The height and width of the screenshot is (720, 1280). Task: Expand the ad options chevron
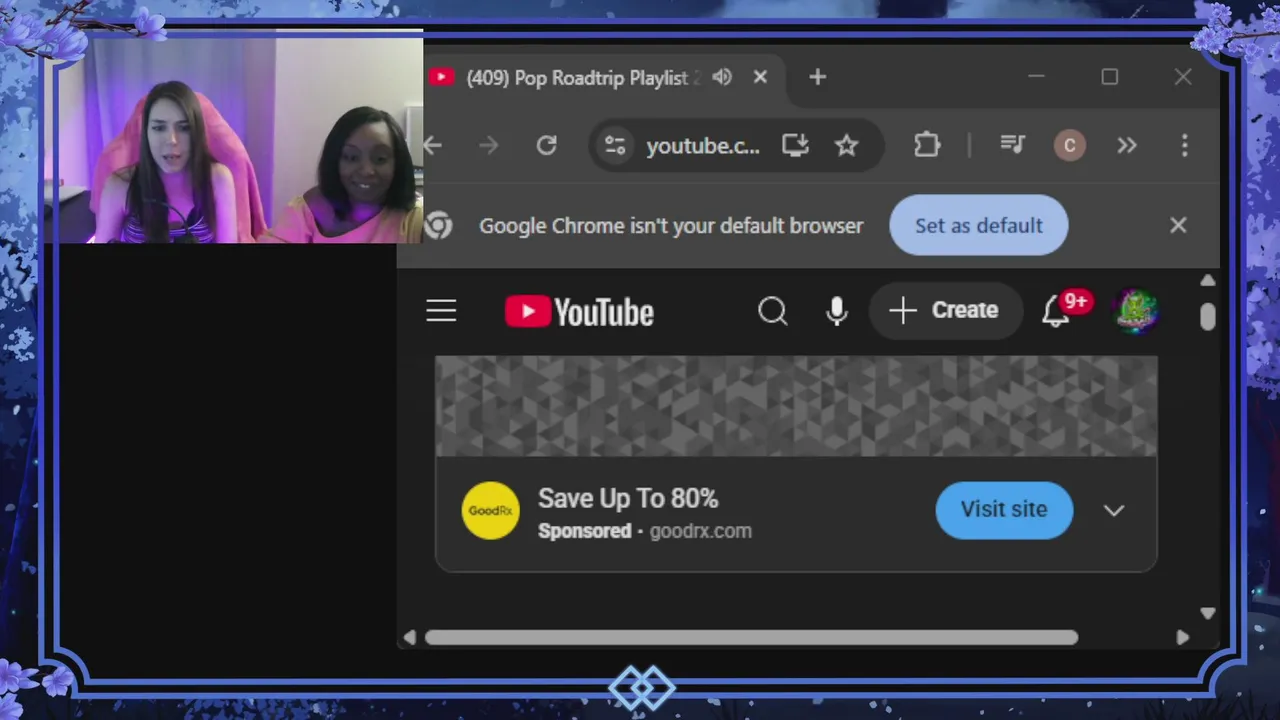[1113, 511]
